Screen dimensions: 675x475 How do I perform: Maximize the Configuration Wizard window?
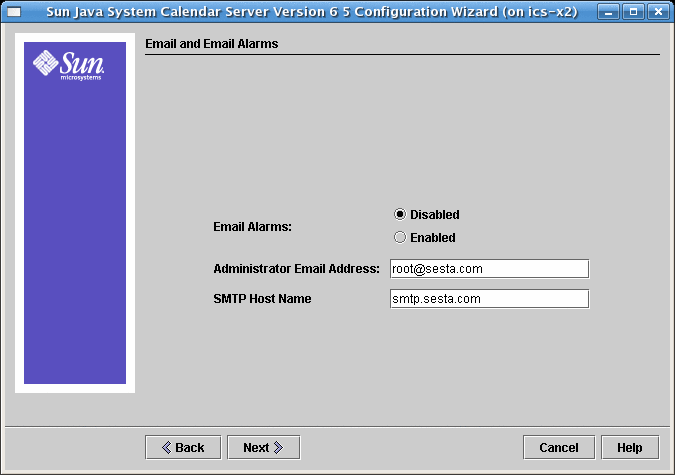pyautogui.click(x=633, y=12)
